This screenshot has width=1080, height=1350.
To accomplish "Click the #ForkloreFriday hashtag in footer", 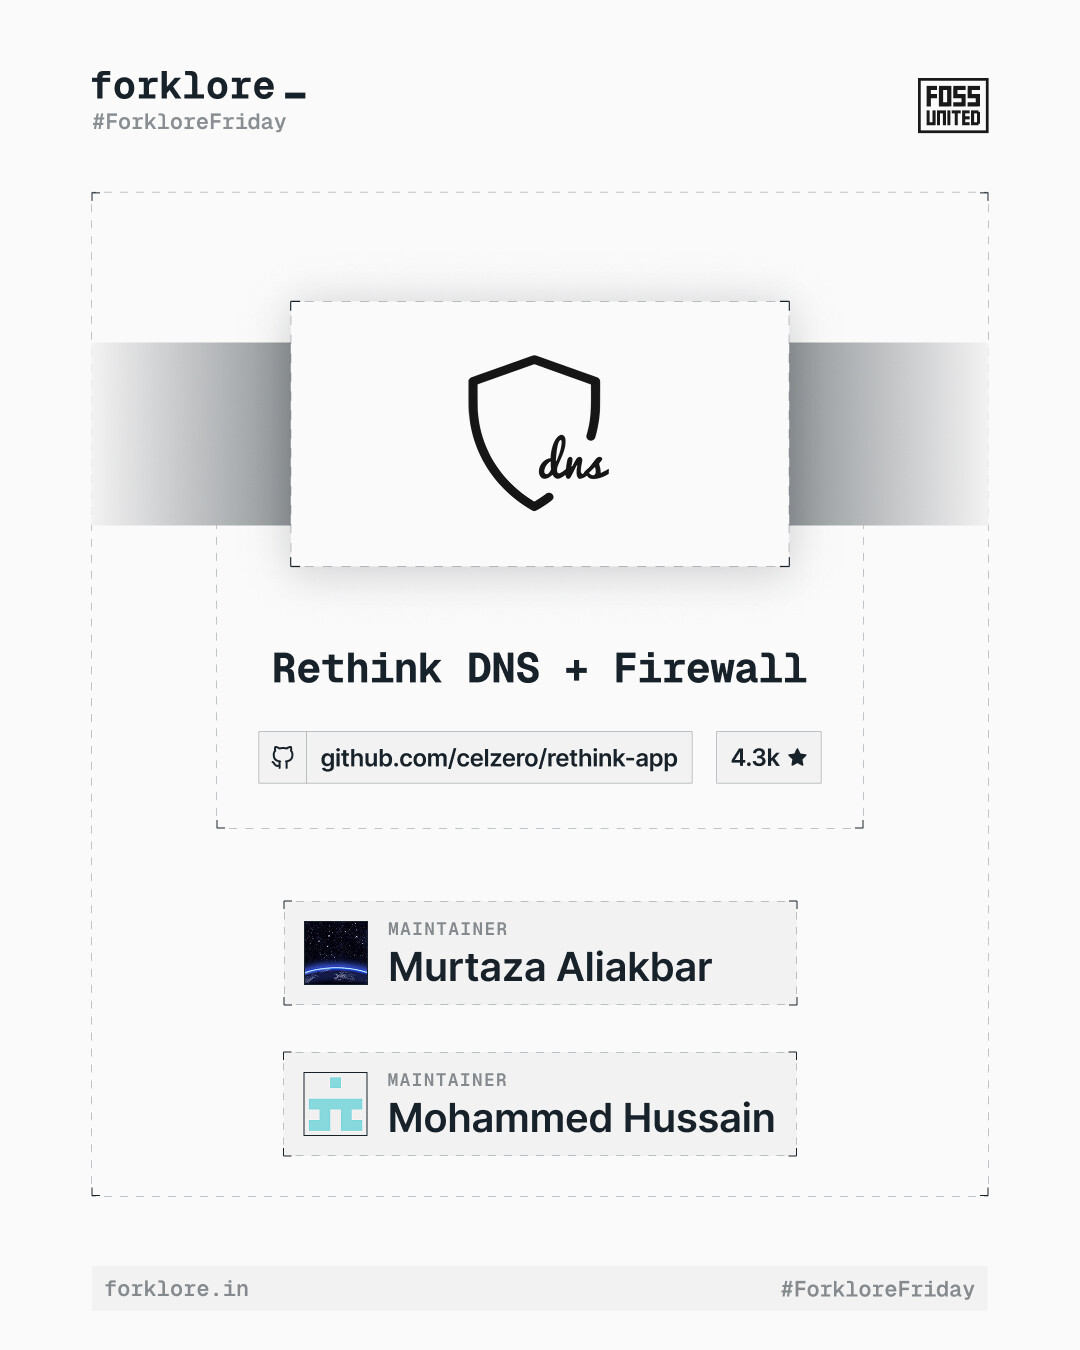I will coord(877,1289).
